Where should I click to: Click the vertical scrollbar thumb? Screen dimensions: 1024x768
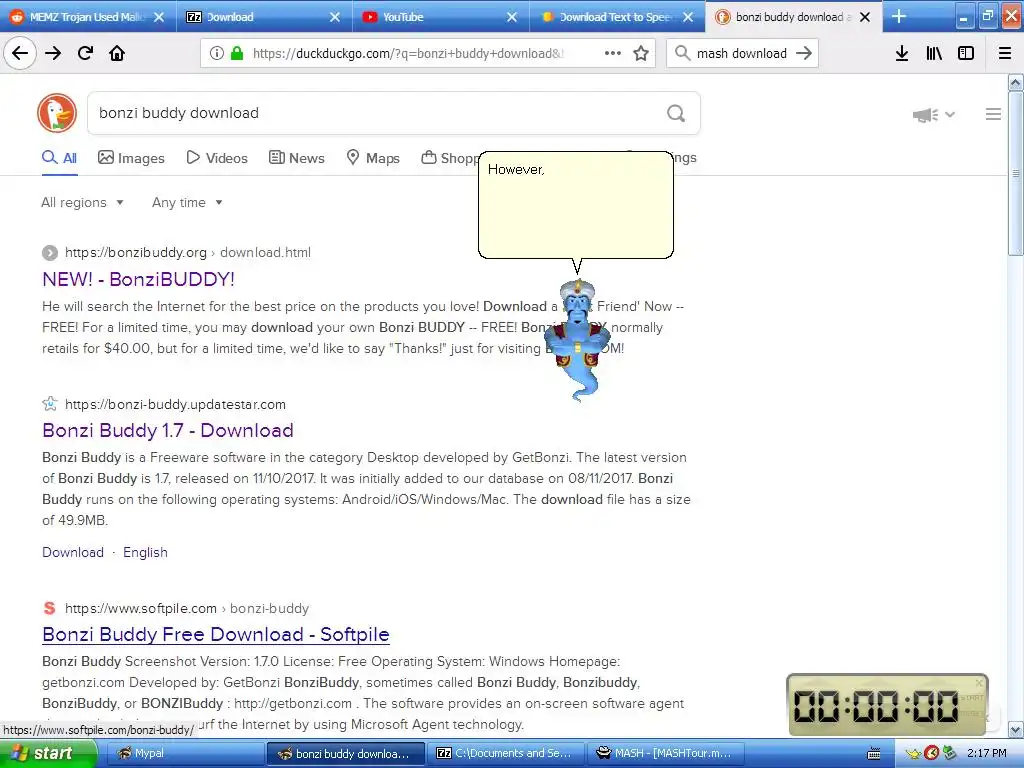[x=1015, y=173]
